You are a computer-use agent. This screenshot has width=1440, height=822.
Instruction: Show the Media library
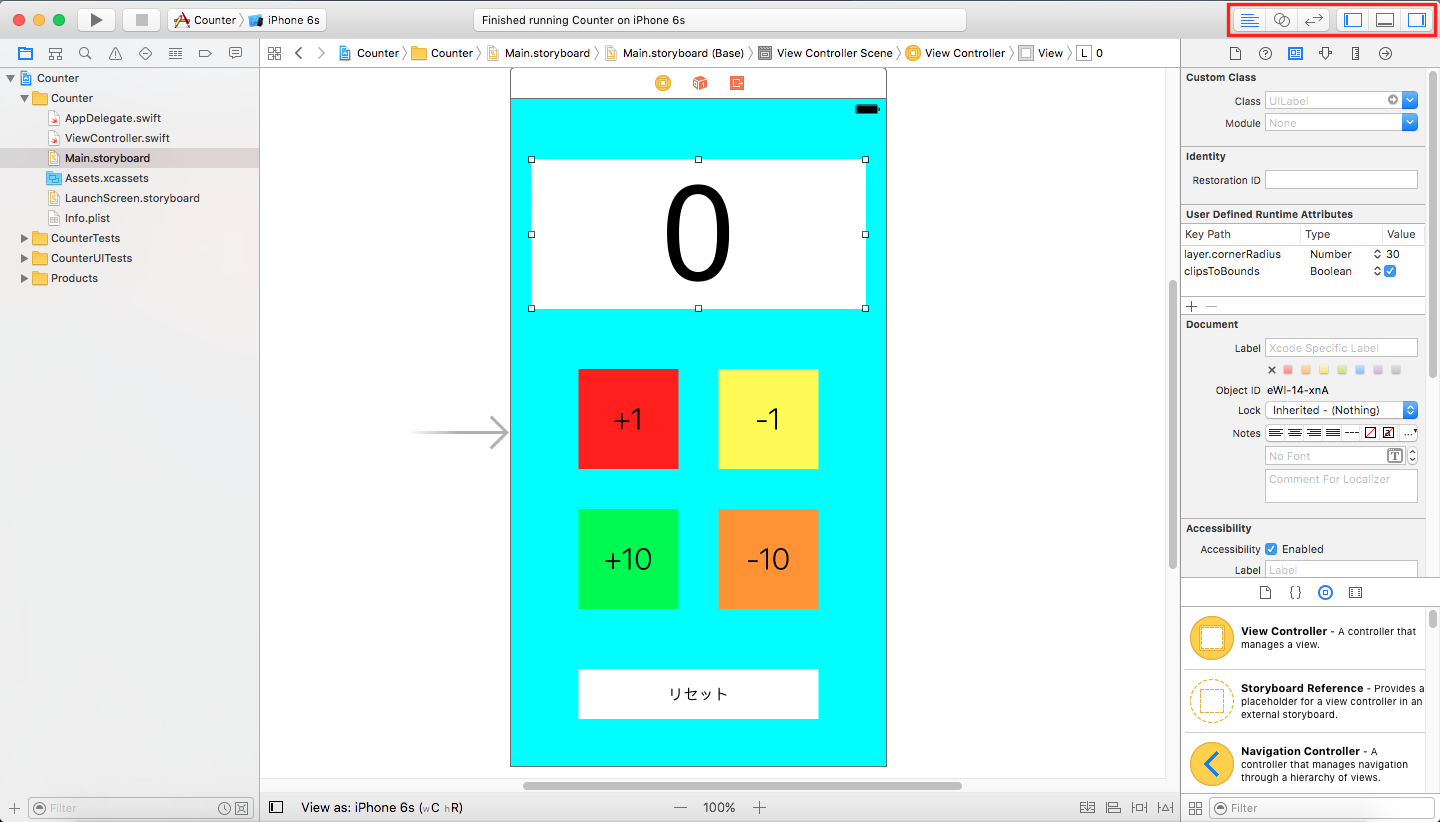coord(1355,592)
